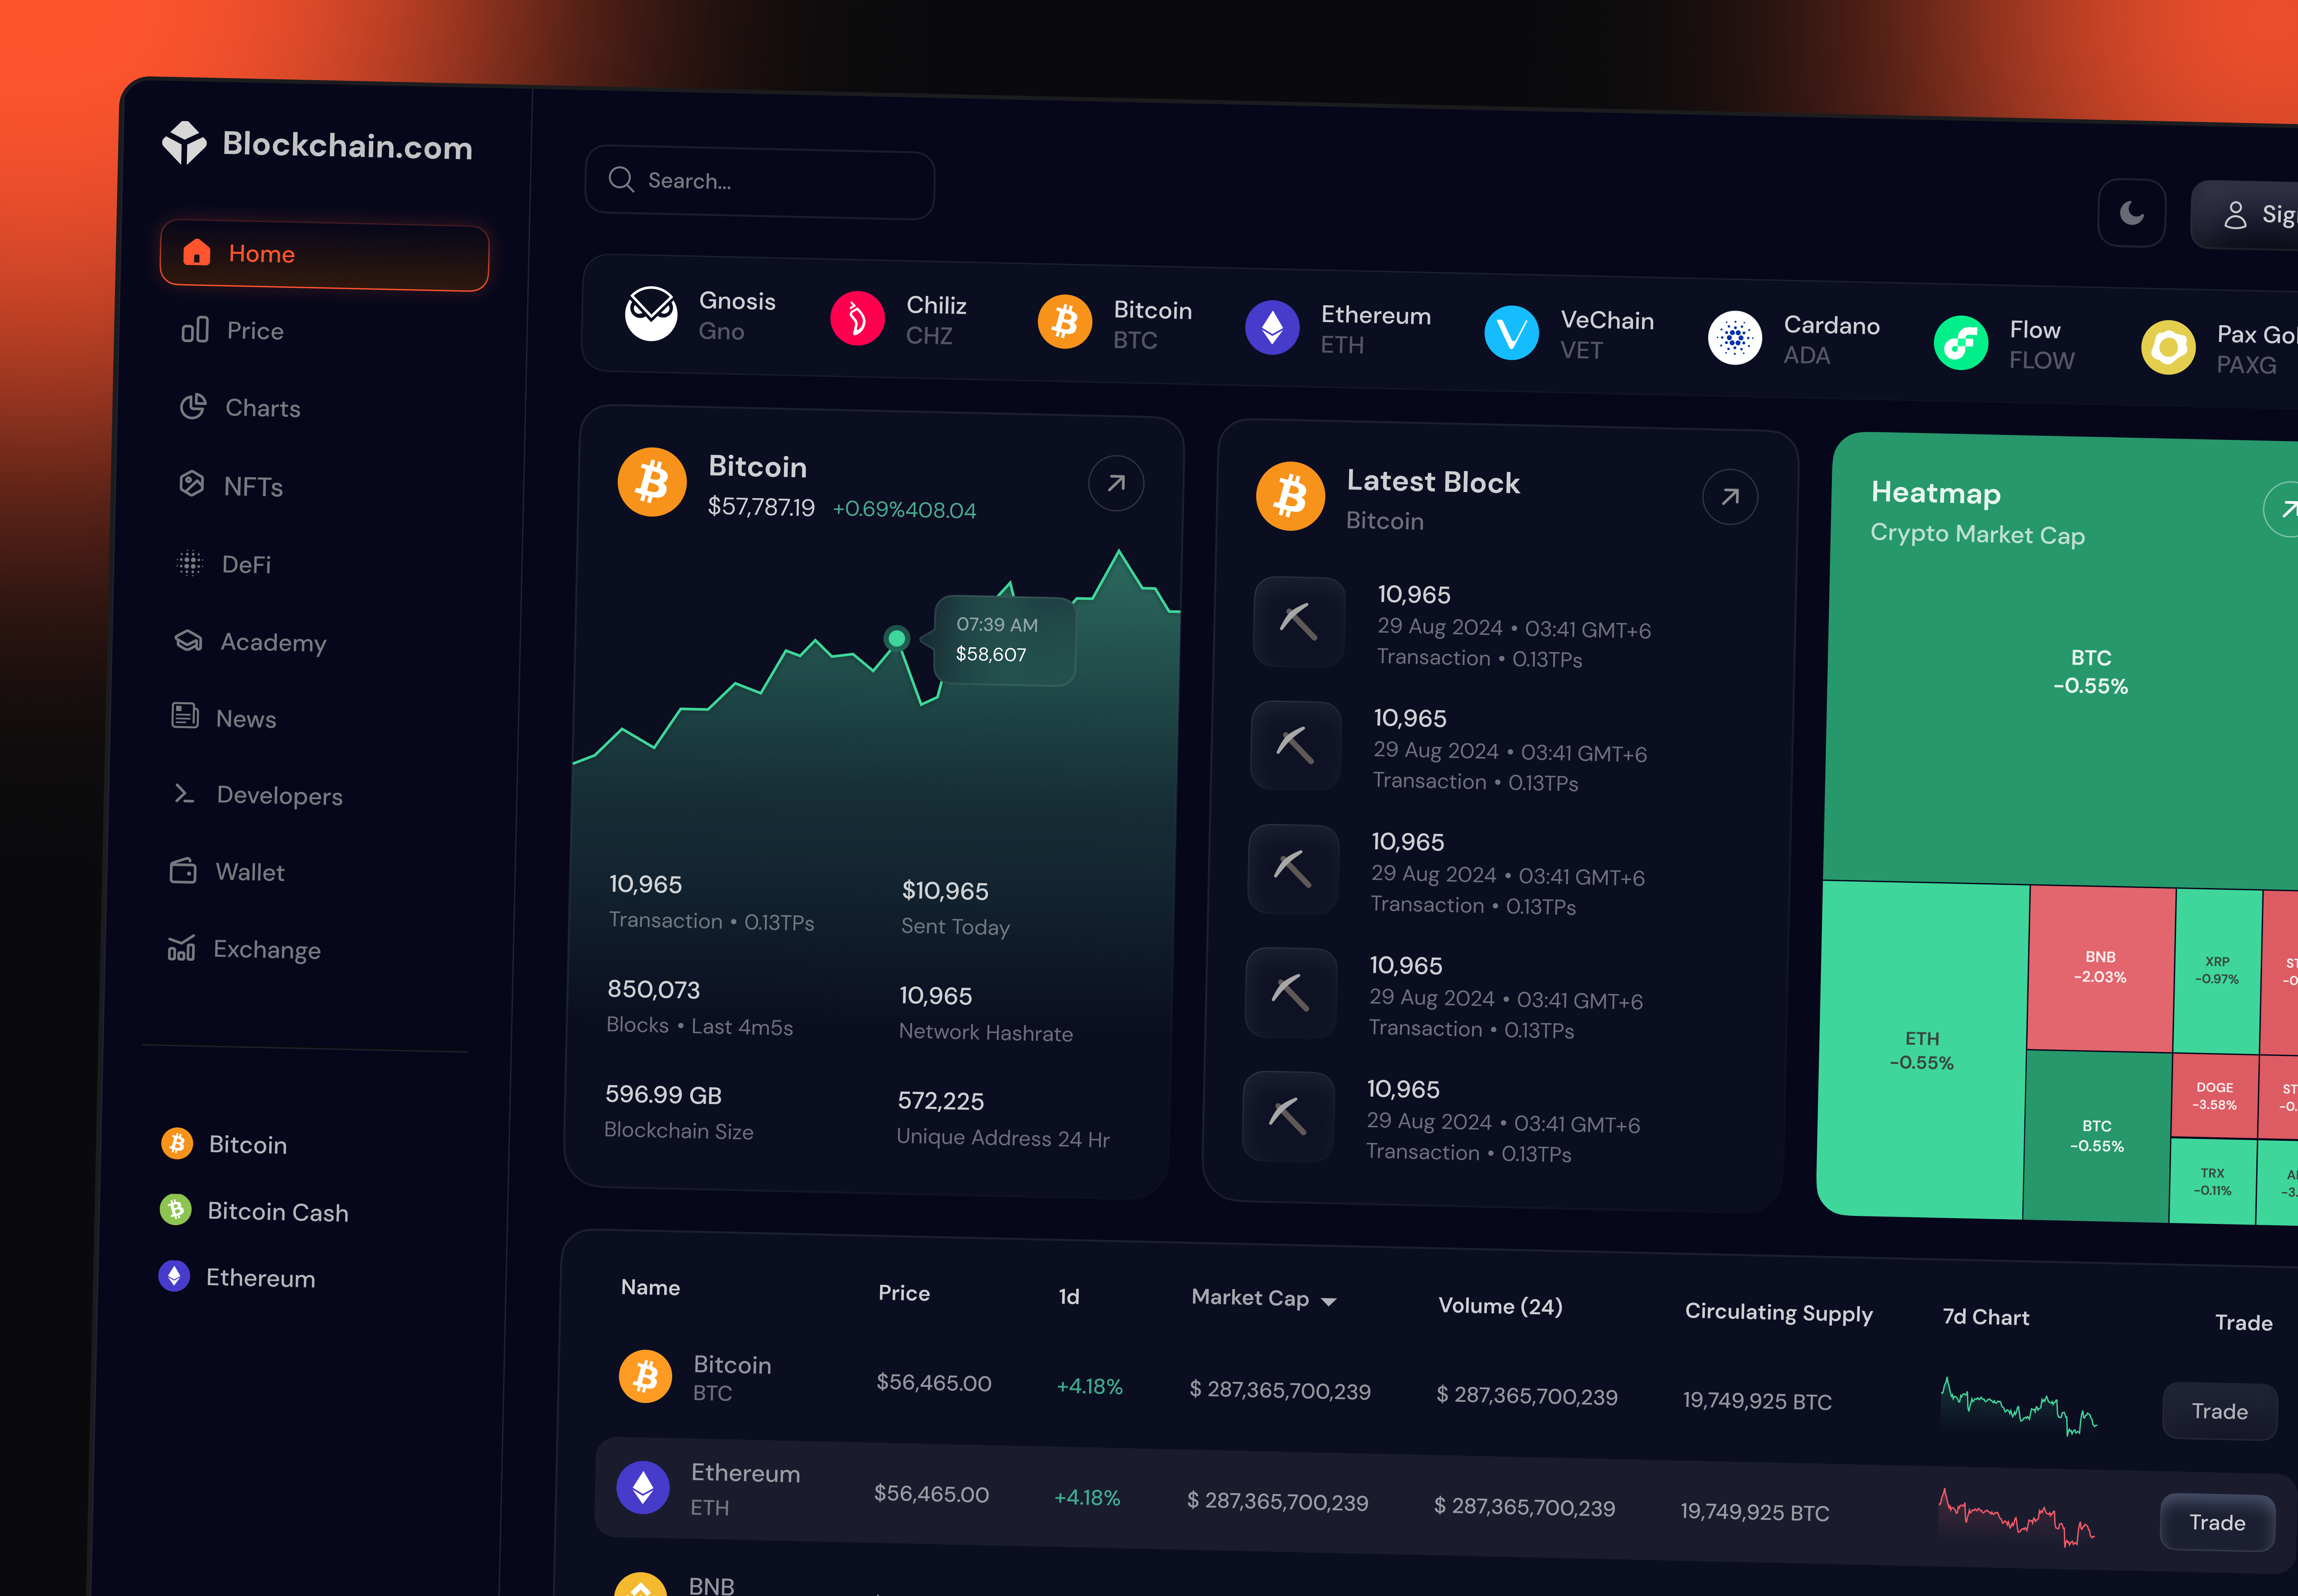Click the News newspaper icon
The image size is (2298, 1596).
point(185,715)
